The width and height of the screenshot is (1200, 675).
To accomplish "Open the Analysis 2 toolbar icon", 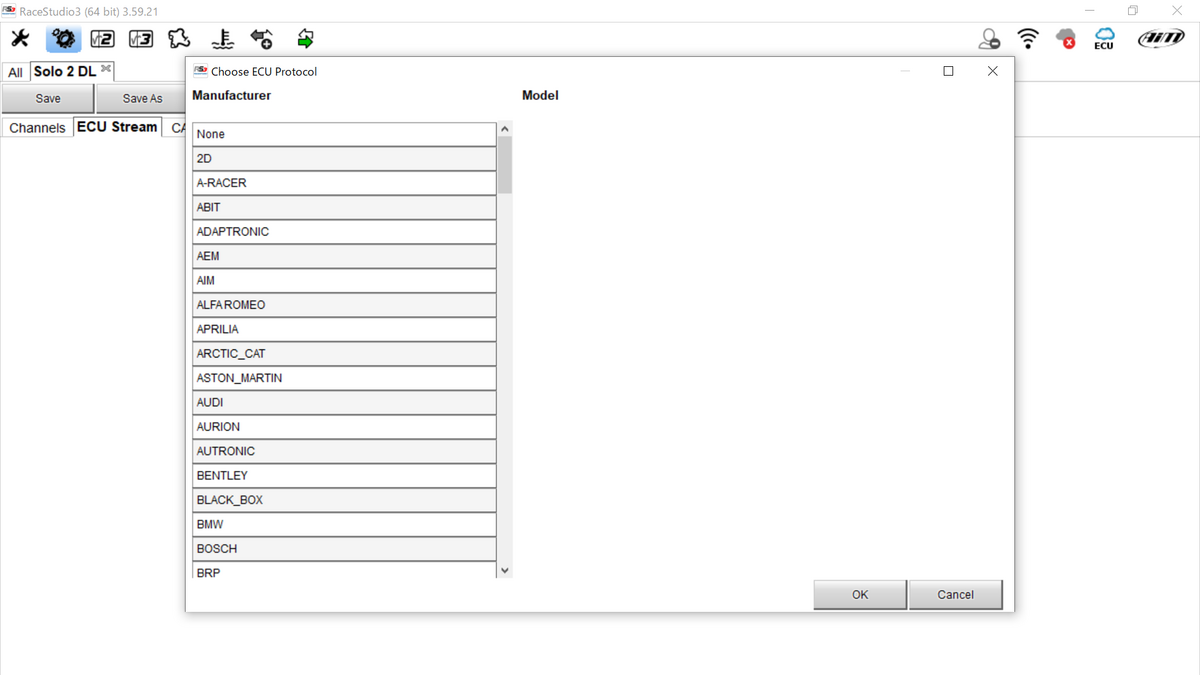I will pos(102,39).
